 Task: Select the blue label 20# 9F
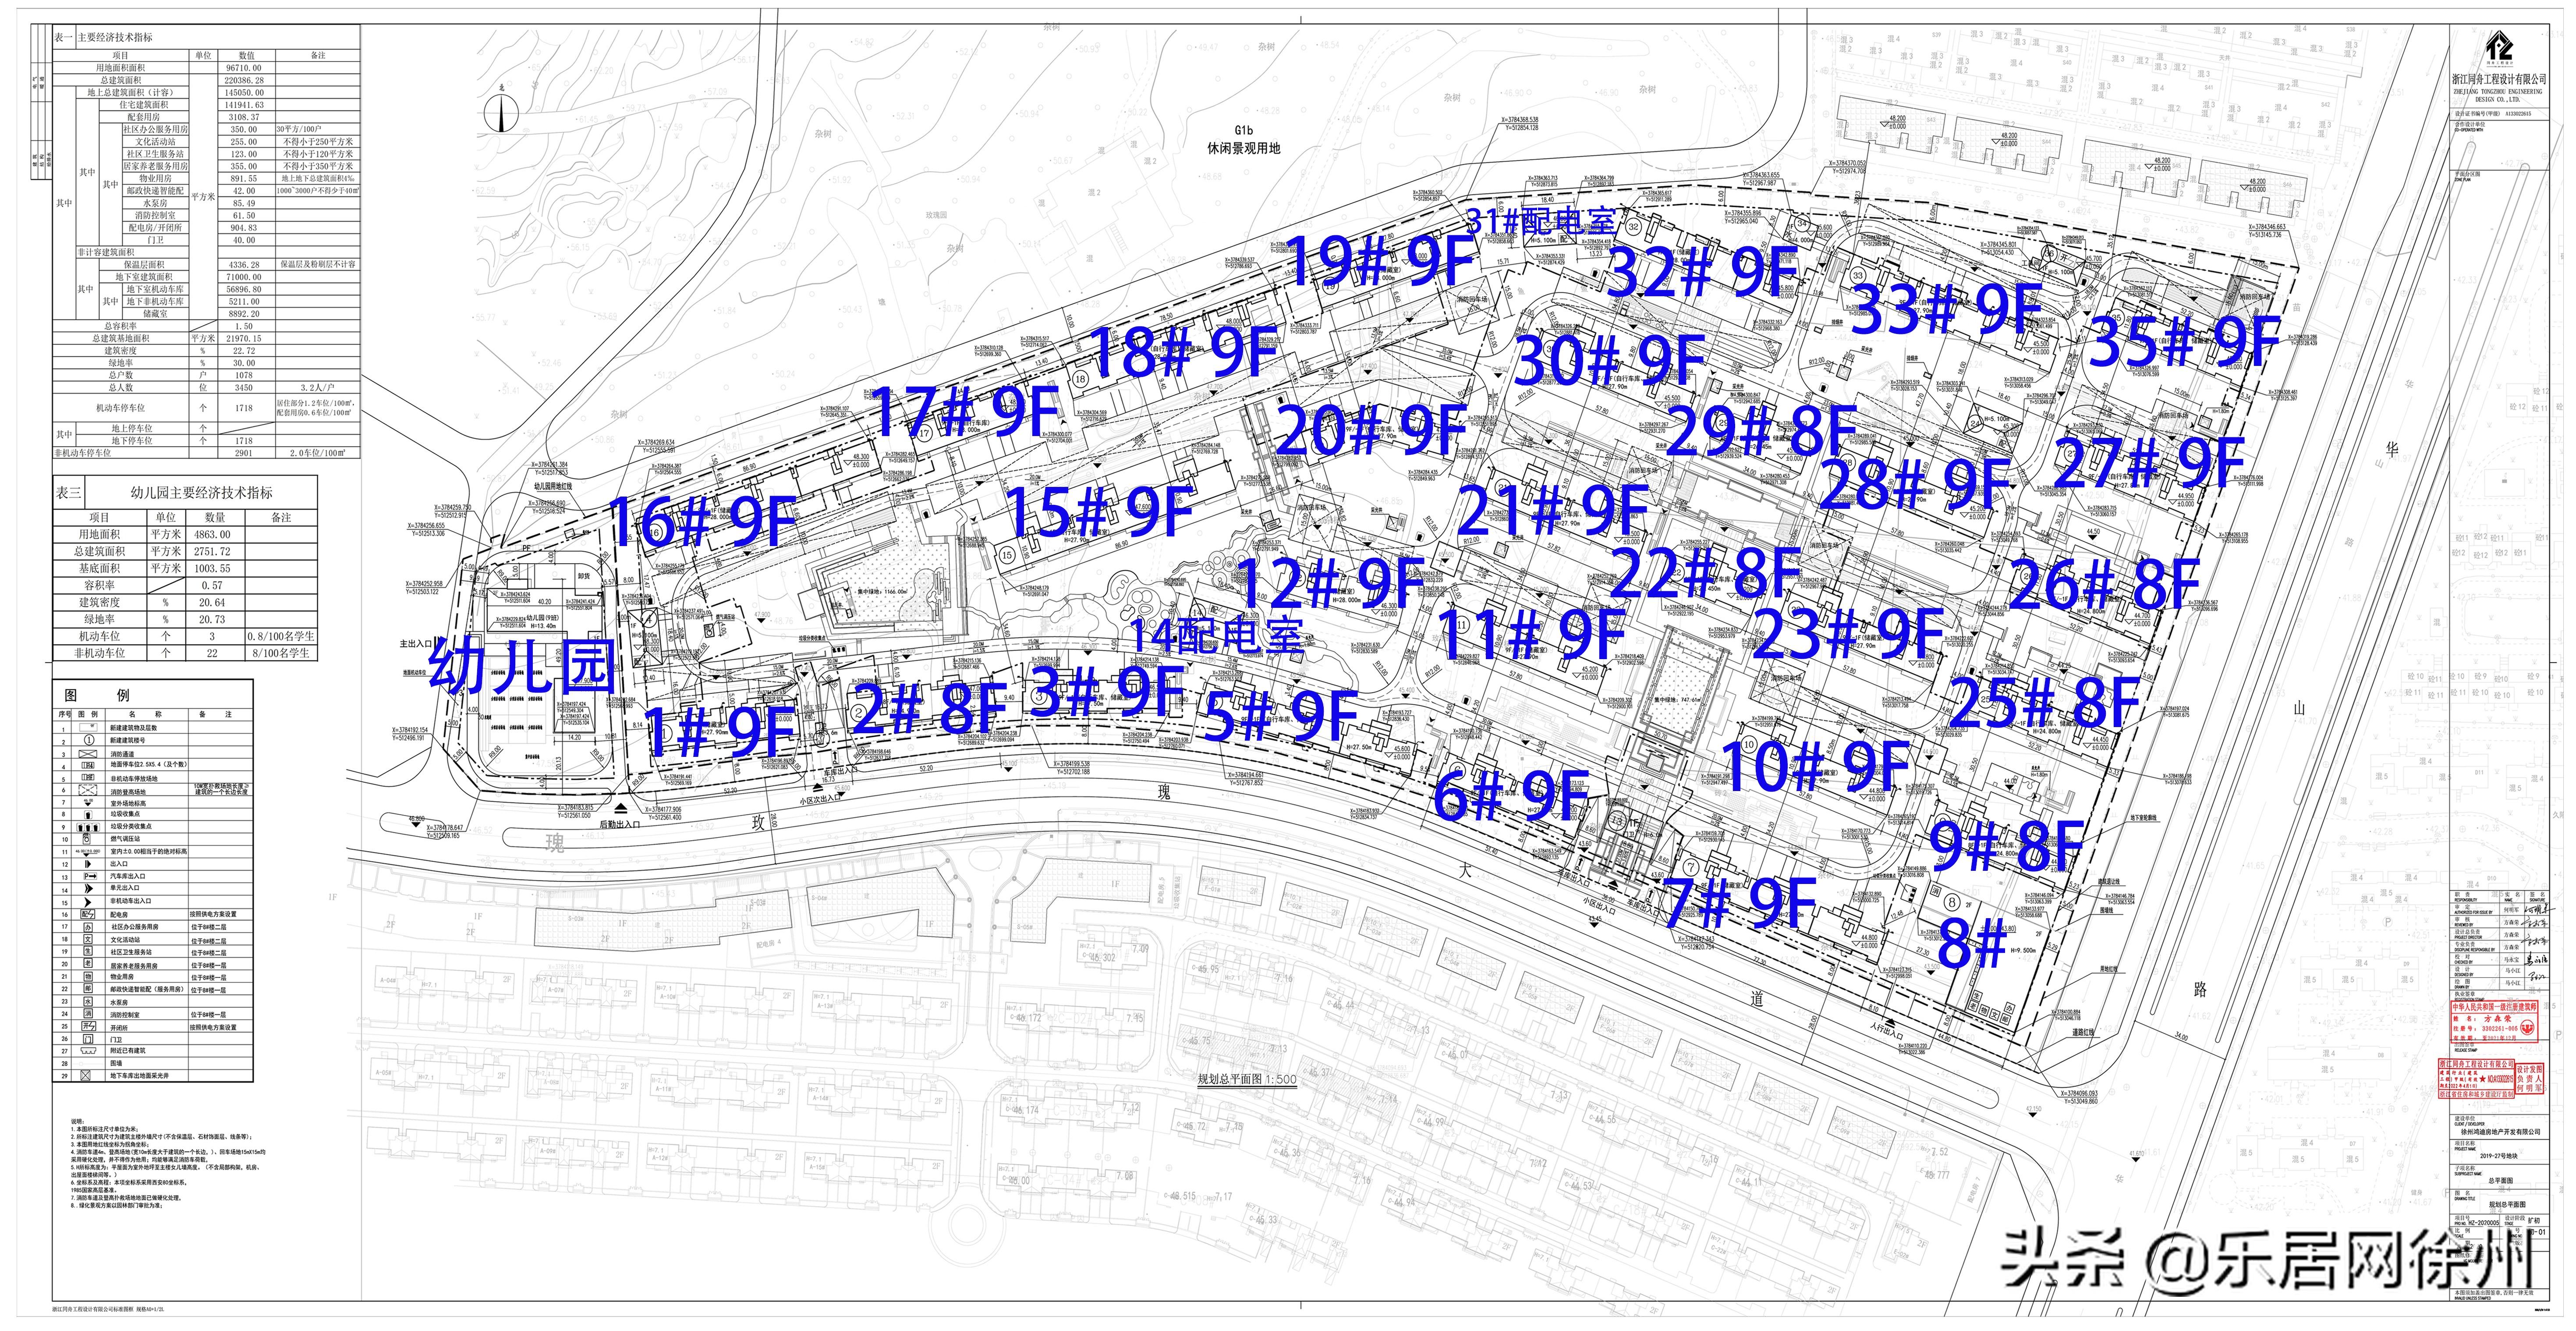(1372, 430)
